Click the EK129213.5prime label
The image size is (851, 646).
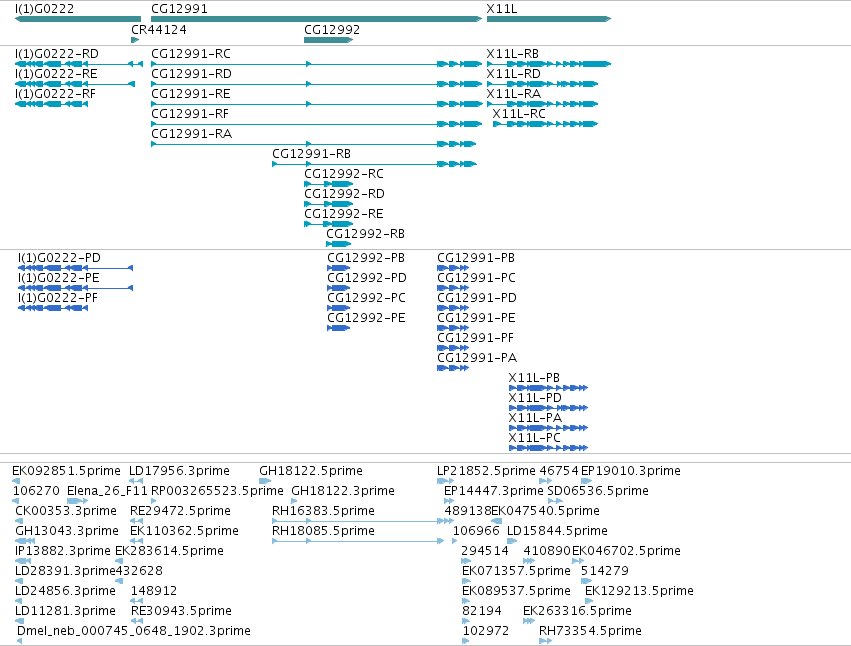[639, 591]
